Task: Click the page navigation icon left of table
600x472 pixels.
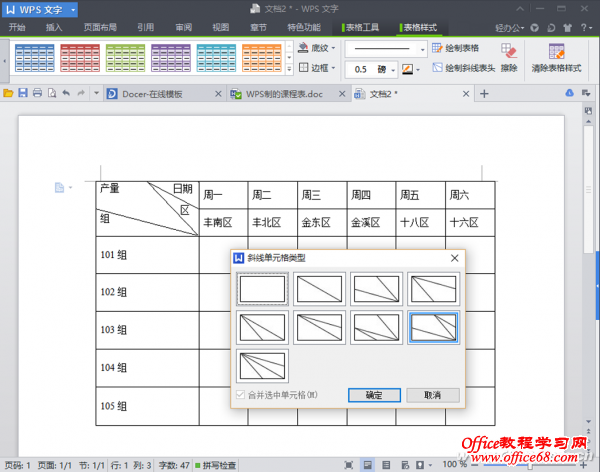Action: [x=59, y=188]
